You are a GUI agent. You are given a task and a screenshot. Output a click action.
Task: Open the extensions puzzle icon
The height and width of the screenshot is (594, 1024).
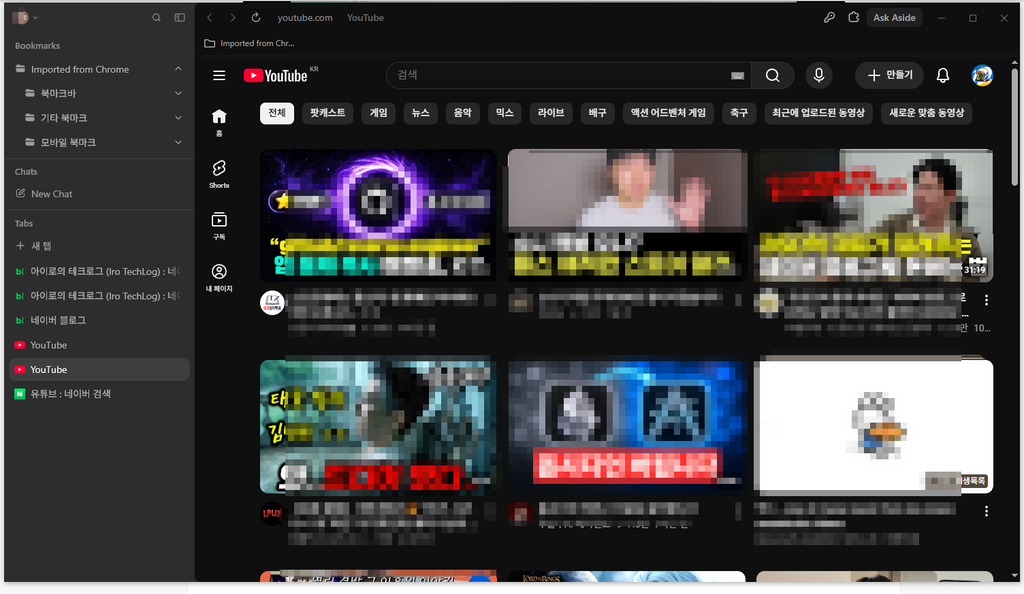click(x=854, y=18)
